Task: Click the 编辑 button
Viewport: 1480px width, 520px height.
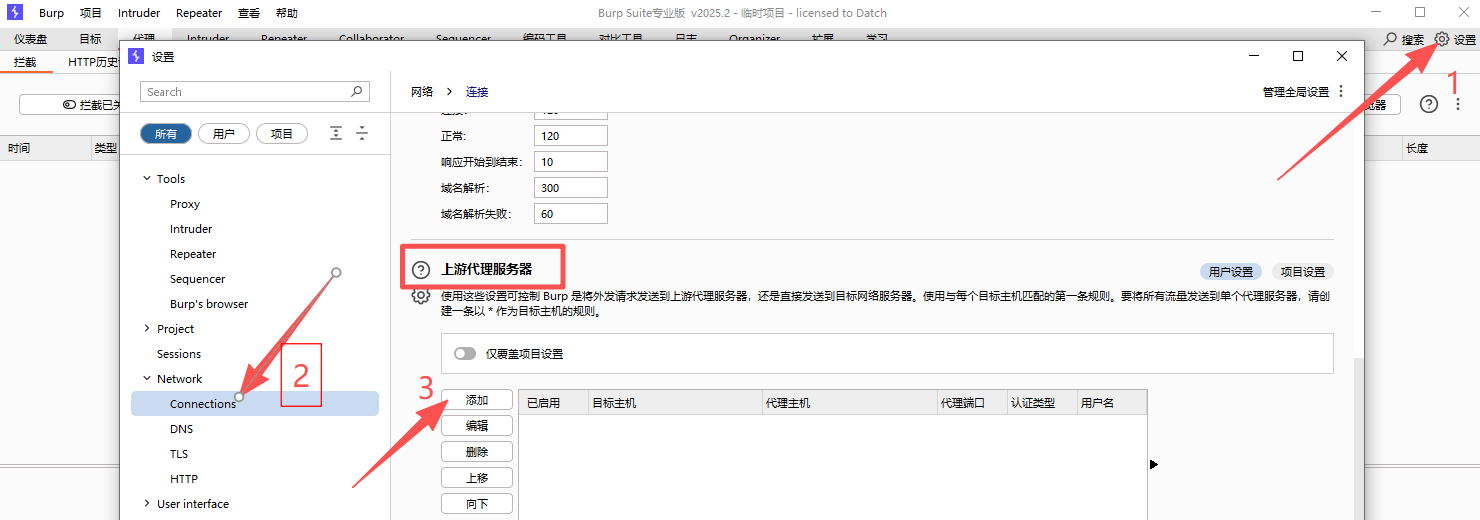Action: coord(477,426)
